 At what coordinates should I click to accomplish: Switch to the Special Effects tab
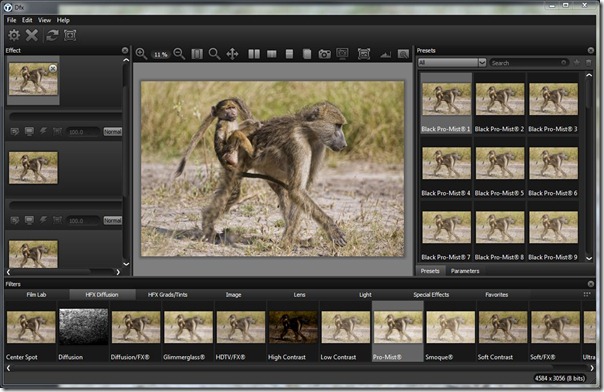[x=431, y=295]
